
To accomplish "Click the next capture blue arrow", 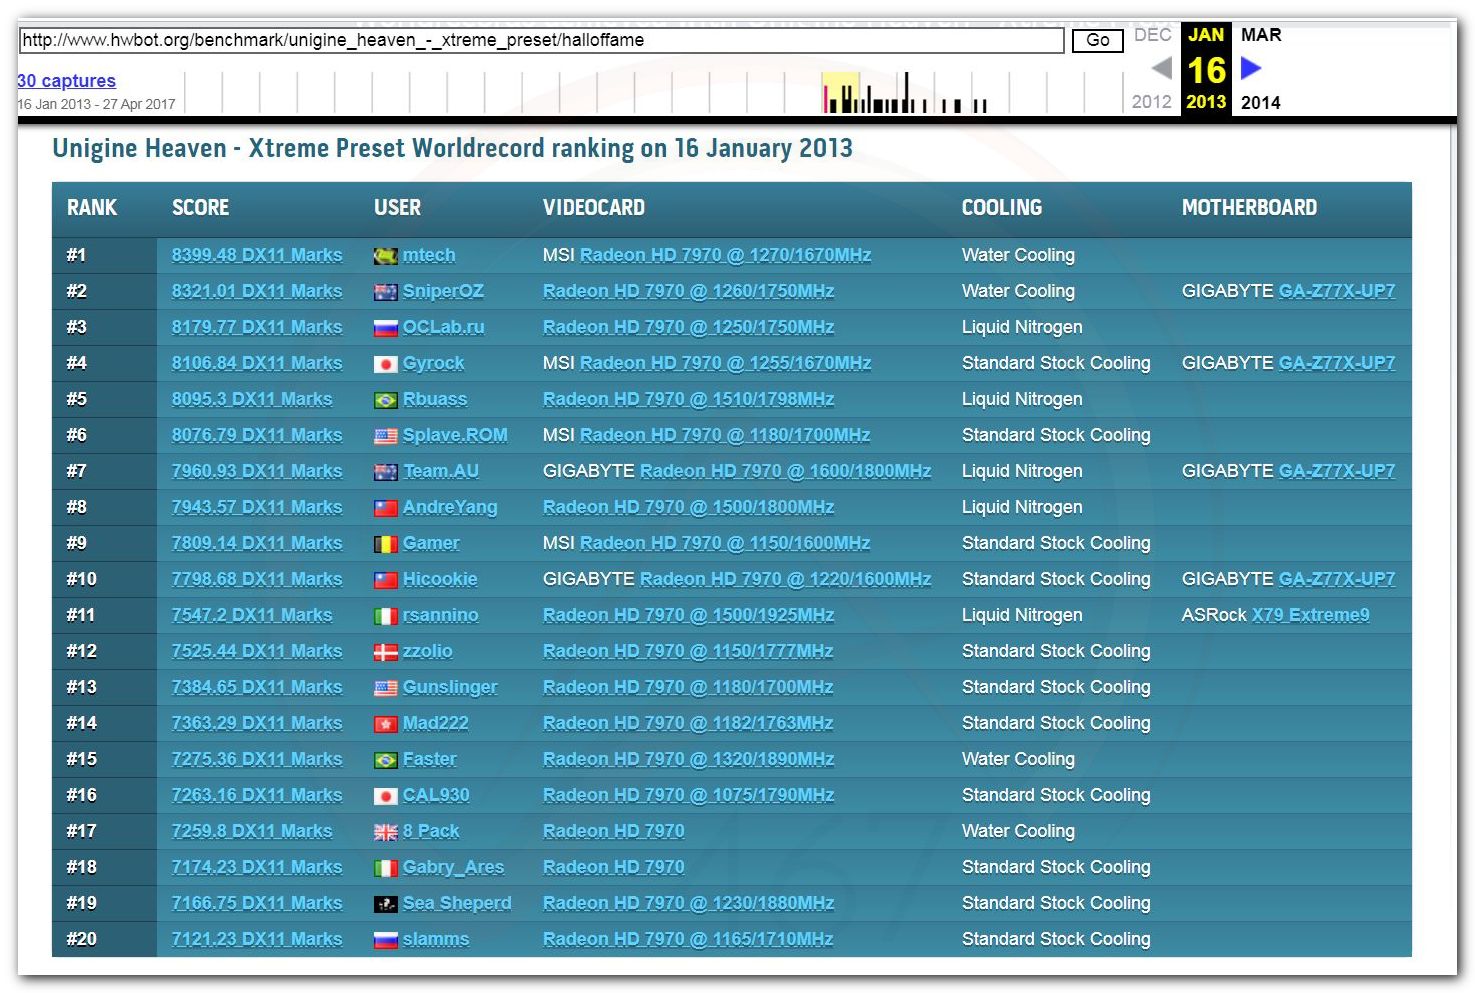I will (x=1251, y=68).
